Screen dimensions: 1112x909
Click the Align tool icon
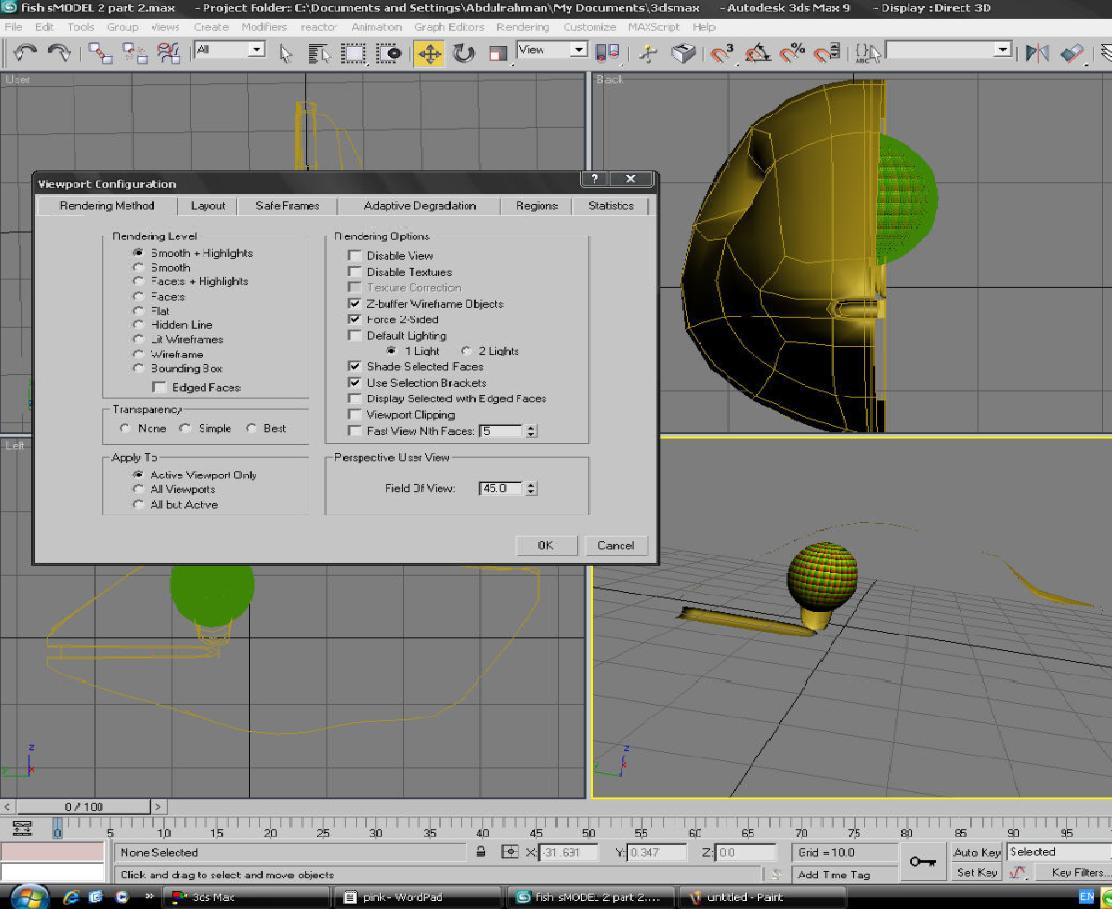click(1072, 54)
